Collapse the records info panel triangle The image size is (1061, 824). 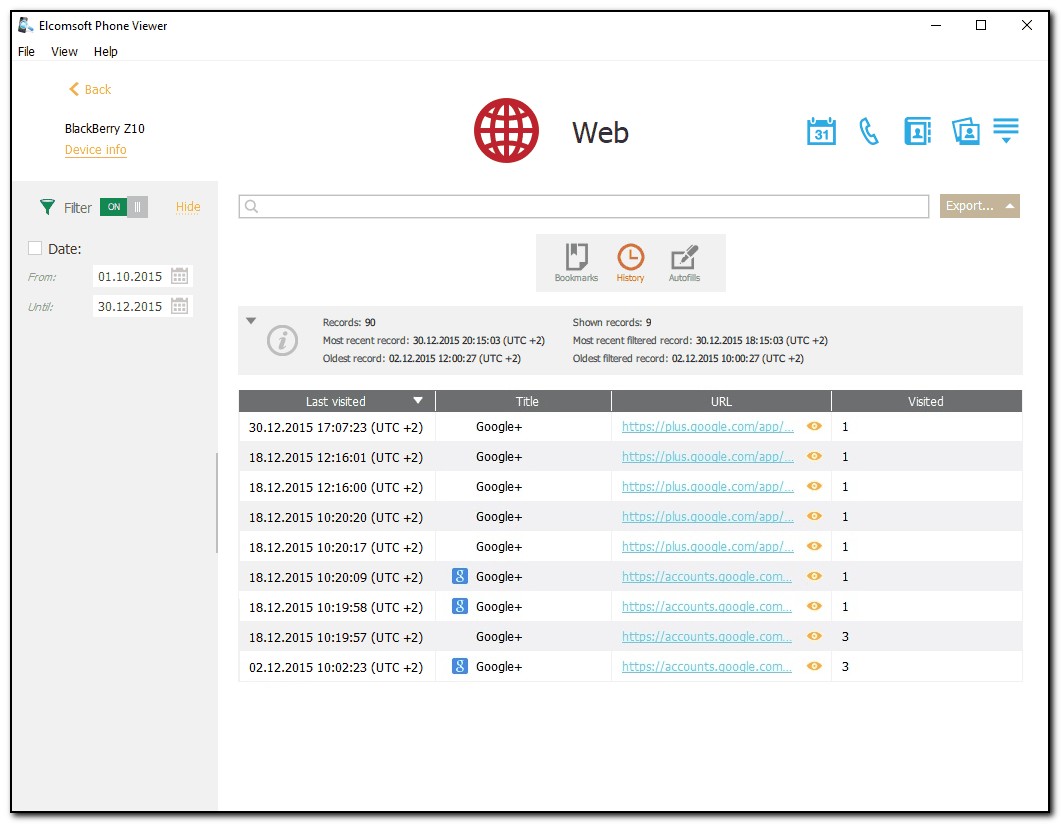(251, 321)
